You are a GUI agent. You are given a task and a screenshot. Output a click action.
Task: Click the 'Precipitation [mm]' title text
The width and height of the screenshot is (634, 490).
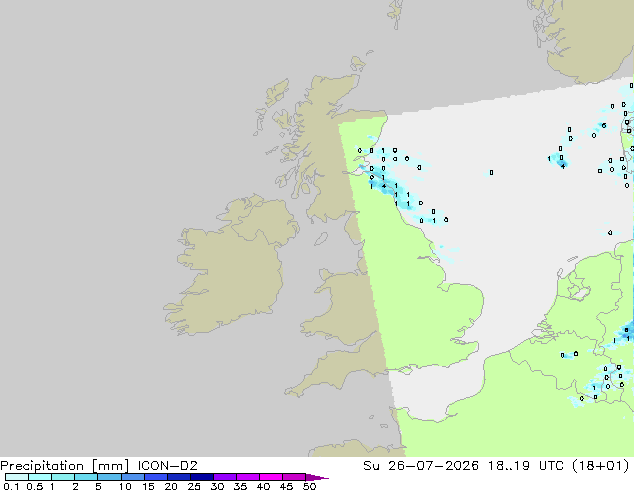coord(65,466)
